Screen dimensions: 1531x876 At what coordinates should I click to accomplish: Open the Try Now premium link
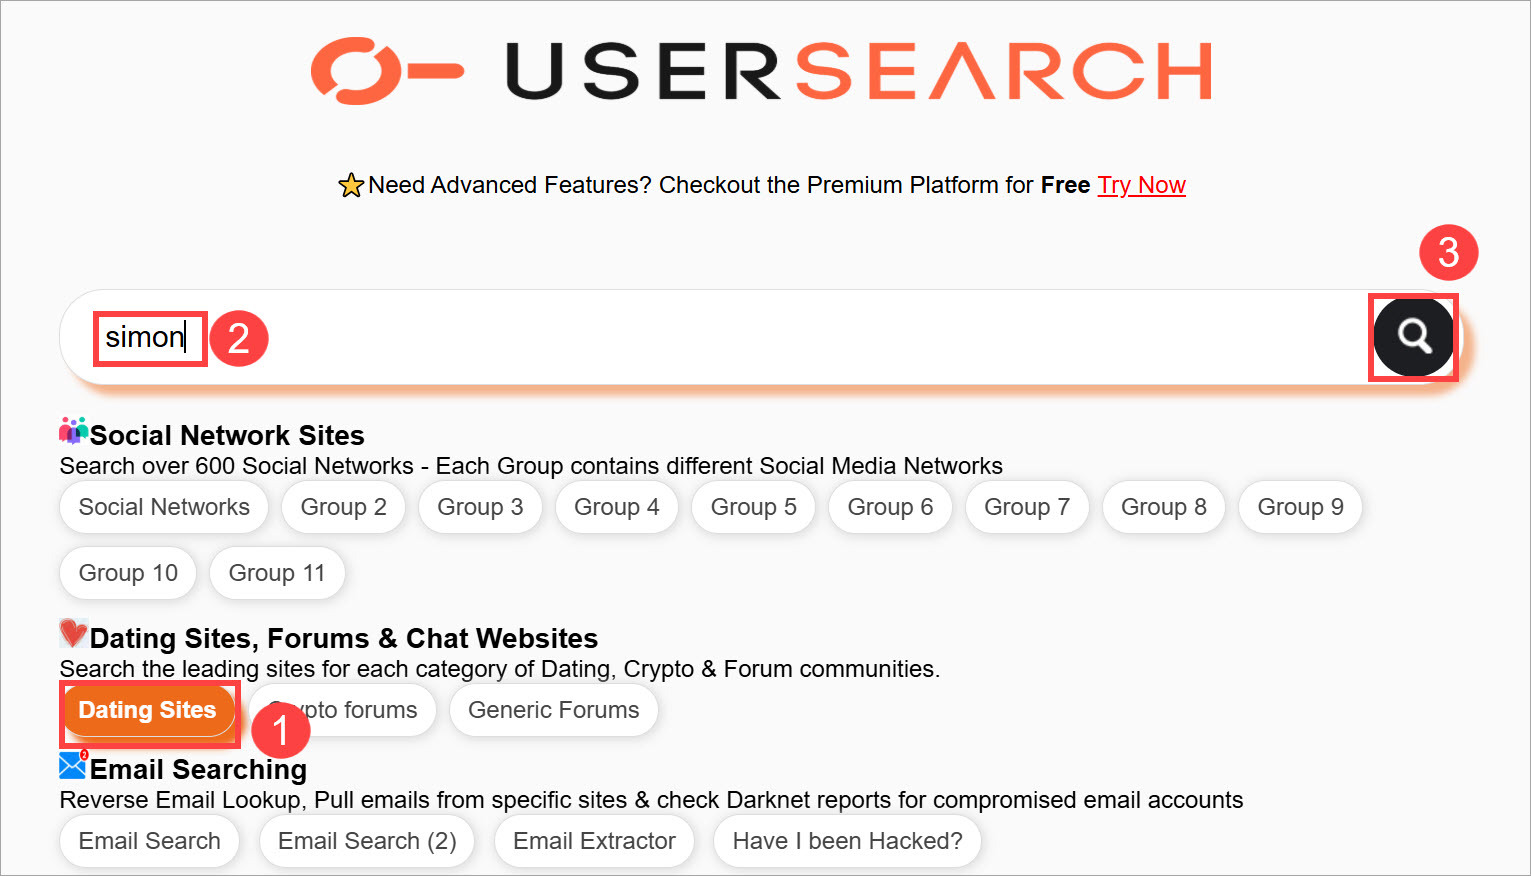(1142, 185)
